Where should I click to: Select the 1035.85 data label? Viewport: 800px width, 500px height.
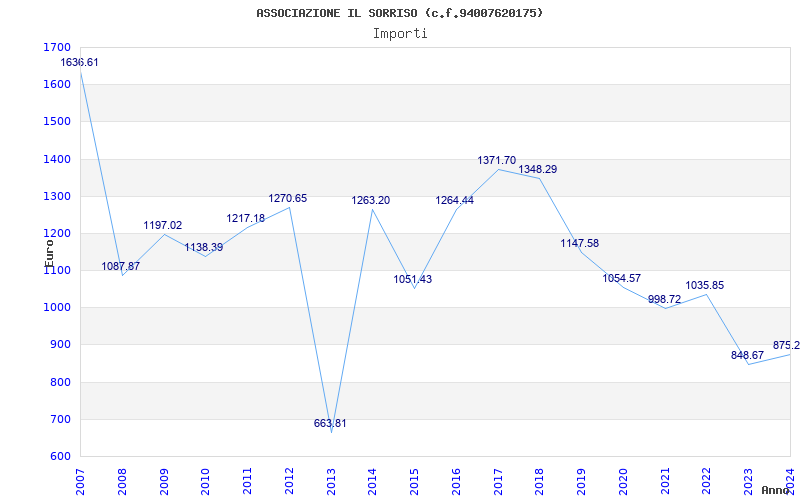pos(705,285)
